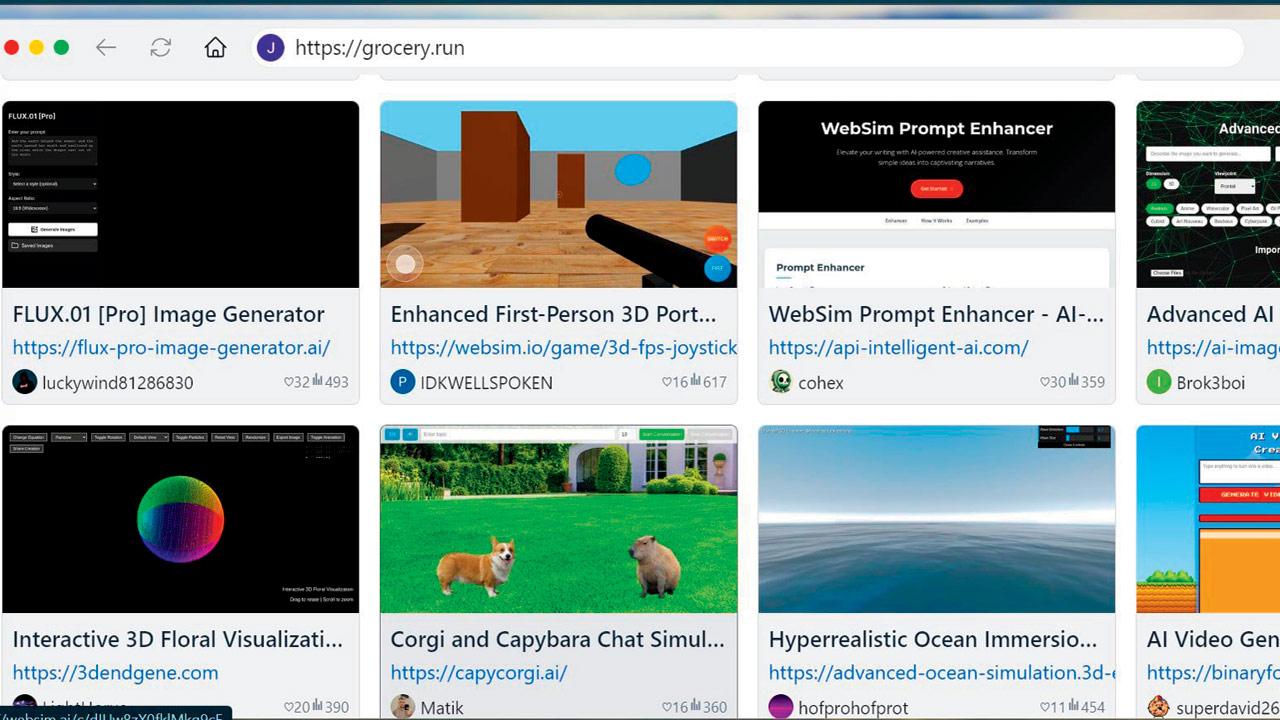Open Enhanced First-Person 3D Port... title
The width and height of the screenshot is (1280, 720).
(553, 314)
